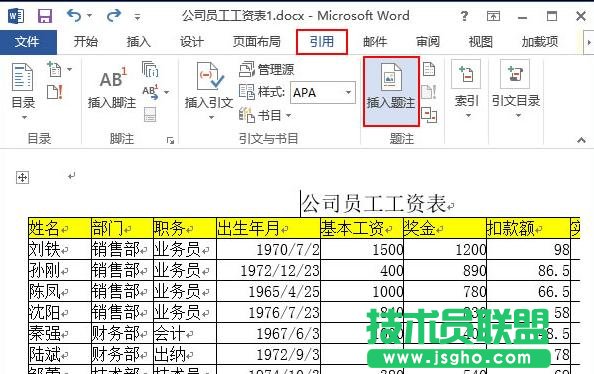Open the 加载项 Add-ins tab
This screenshot has height=374, width=594.
539,42
